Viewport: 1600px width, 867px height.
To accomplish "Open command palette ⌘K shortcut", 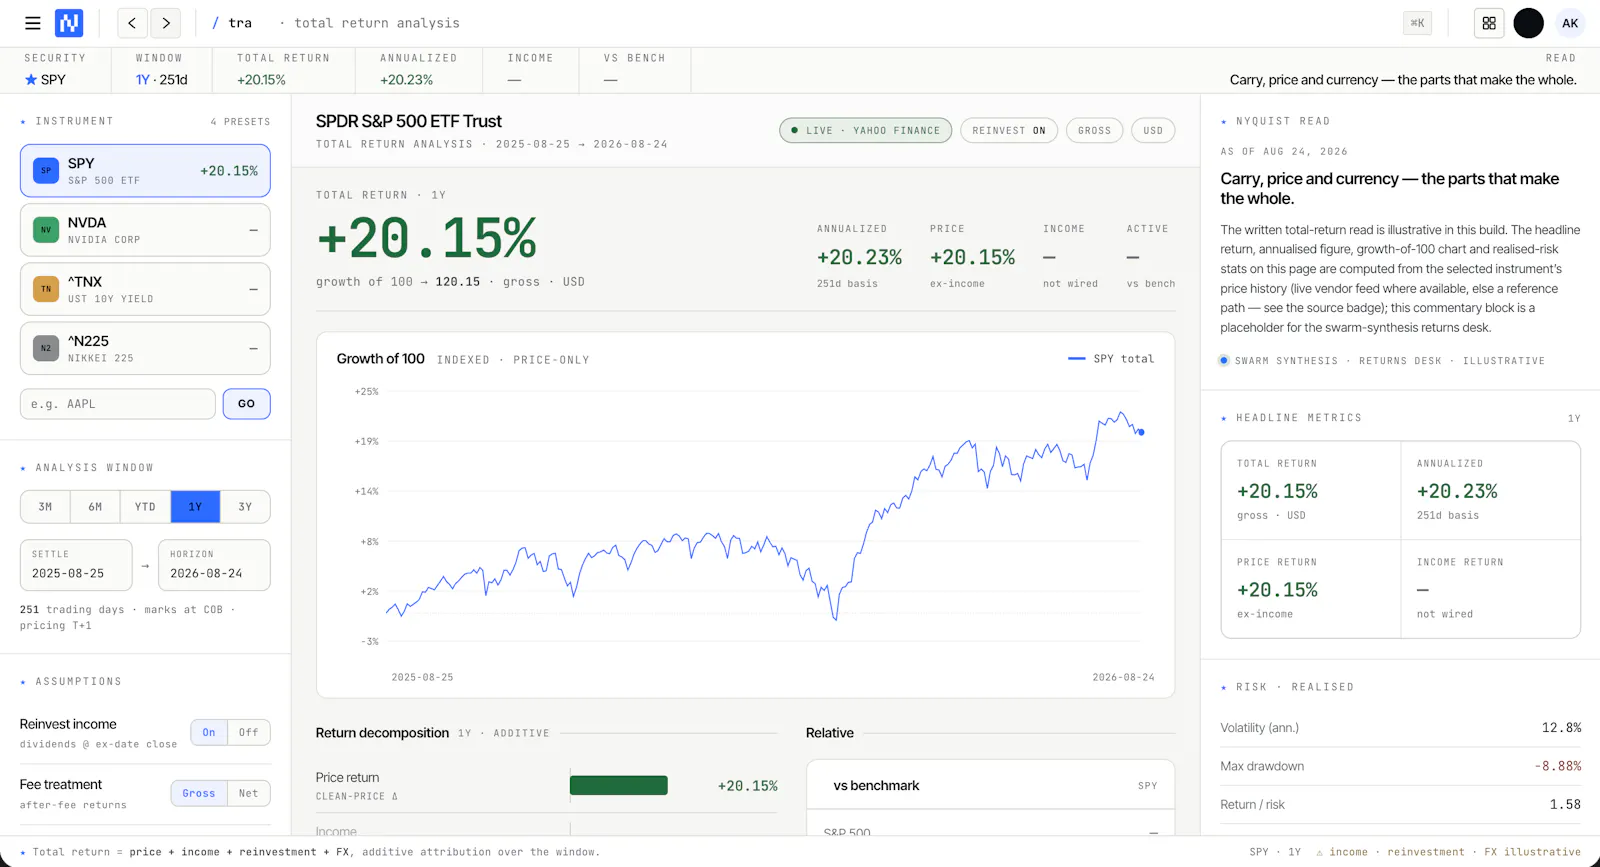I will pyautogui.click(x=1417, y=23).
